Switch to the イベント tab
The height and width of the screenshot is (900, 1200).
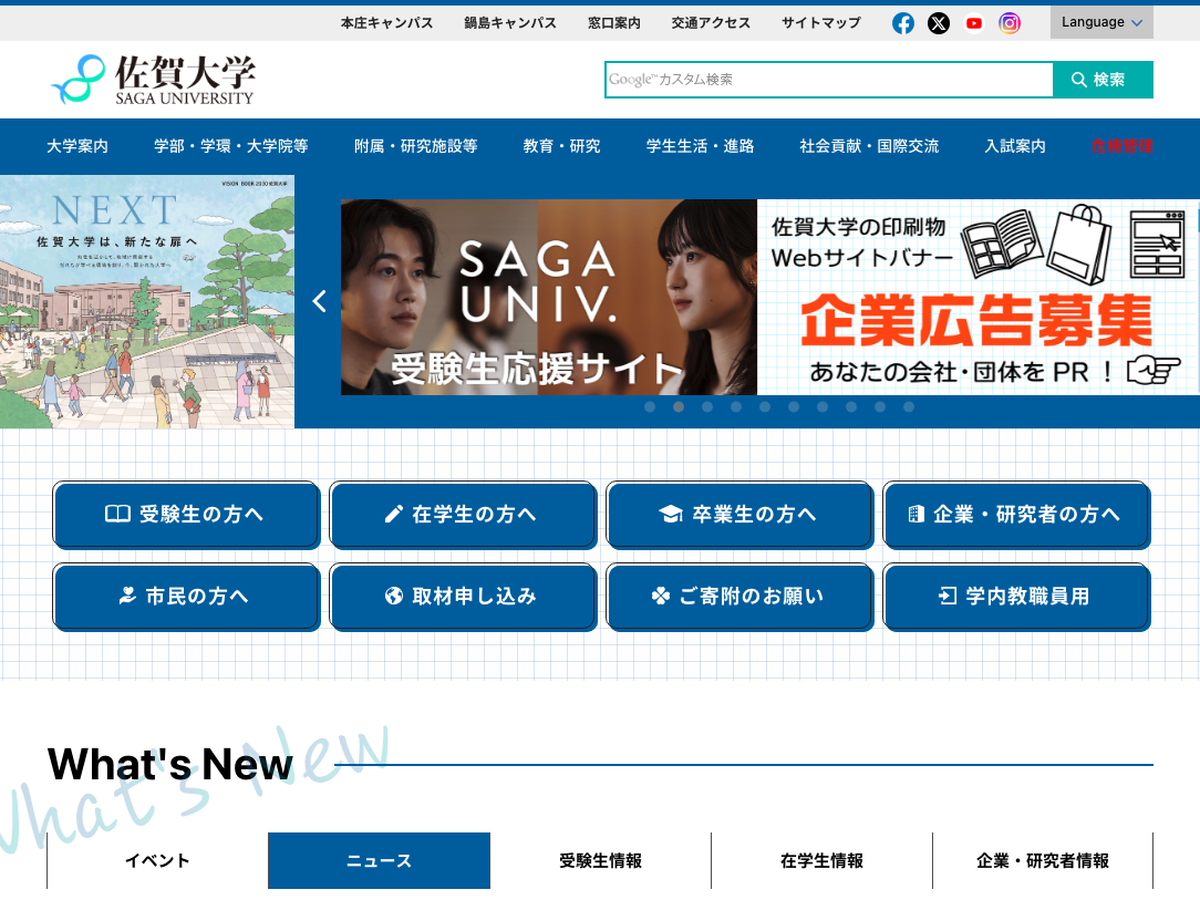click(157, 861)
